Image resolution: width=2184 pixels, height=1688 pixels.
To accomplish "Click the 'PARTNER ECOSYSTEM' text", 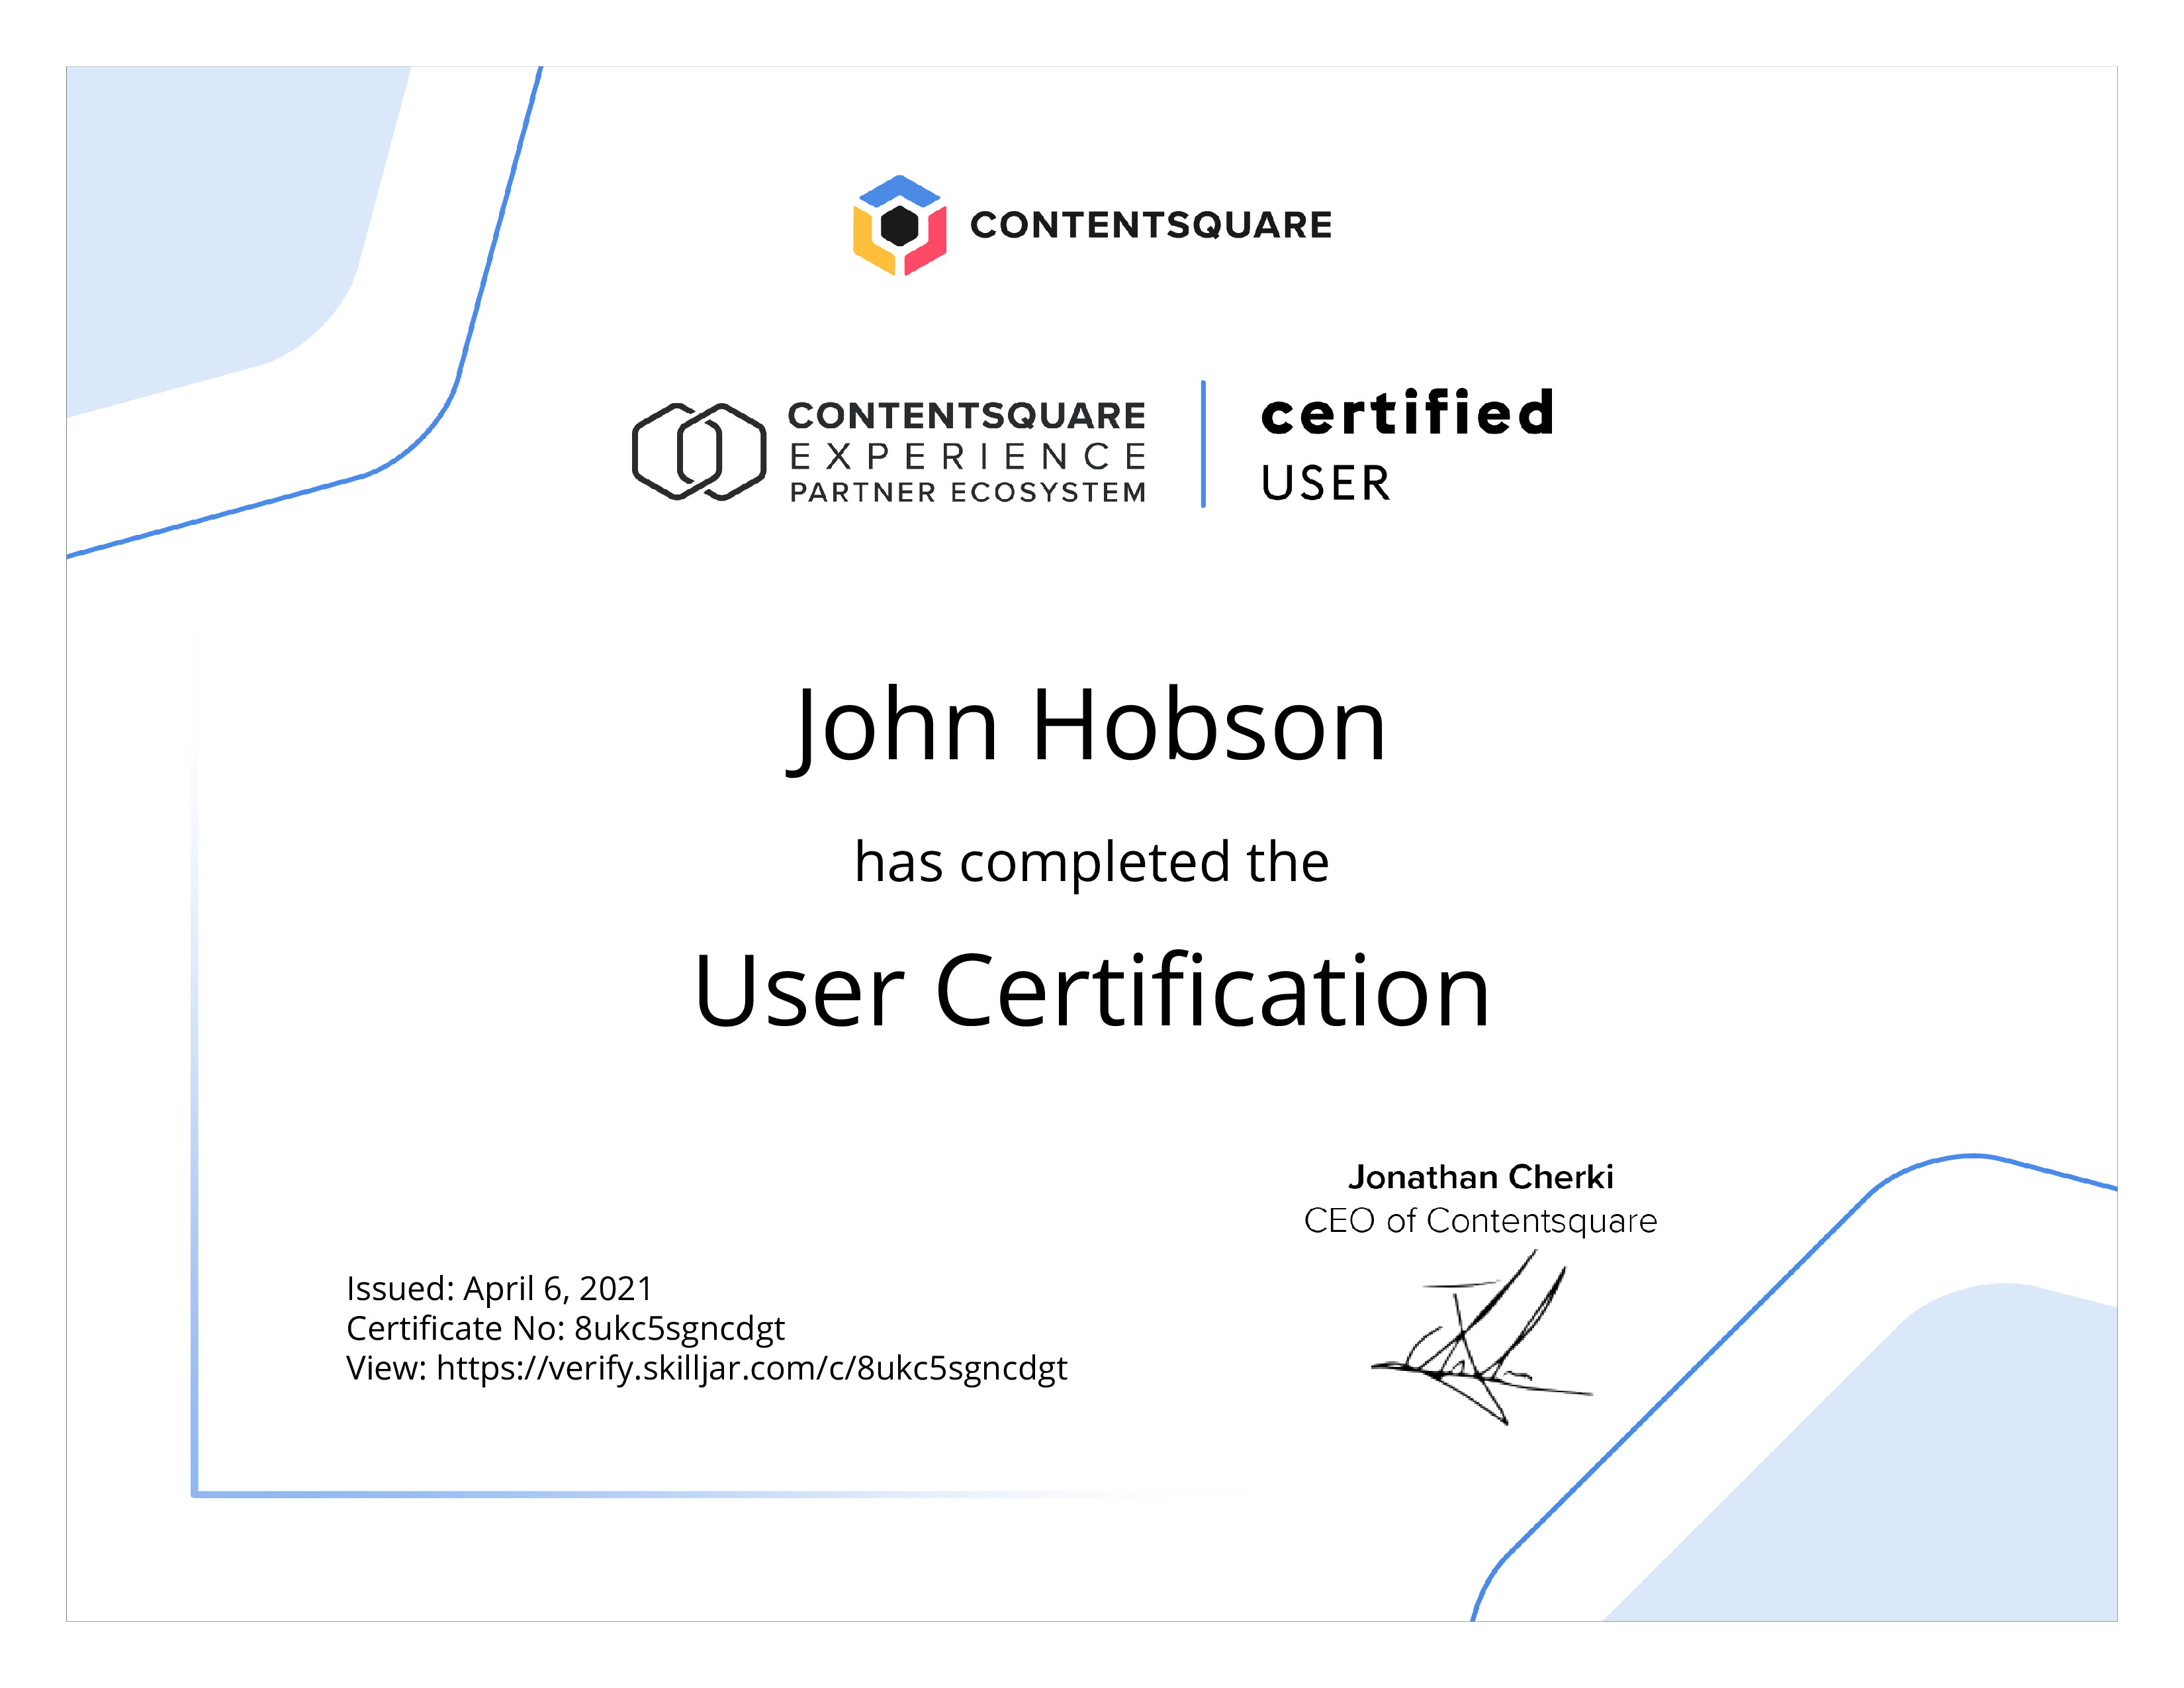I will tap(967, 492).
